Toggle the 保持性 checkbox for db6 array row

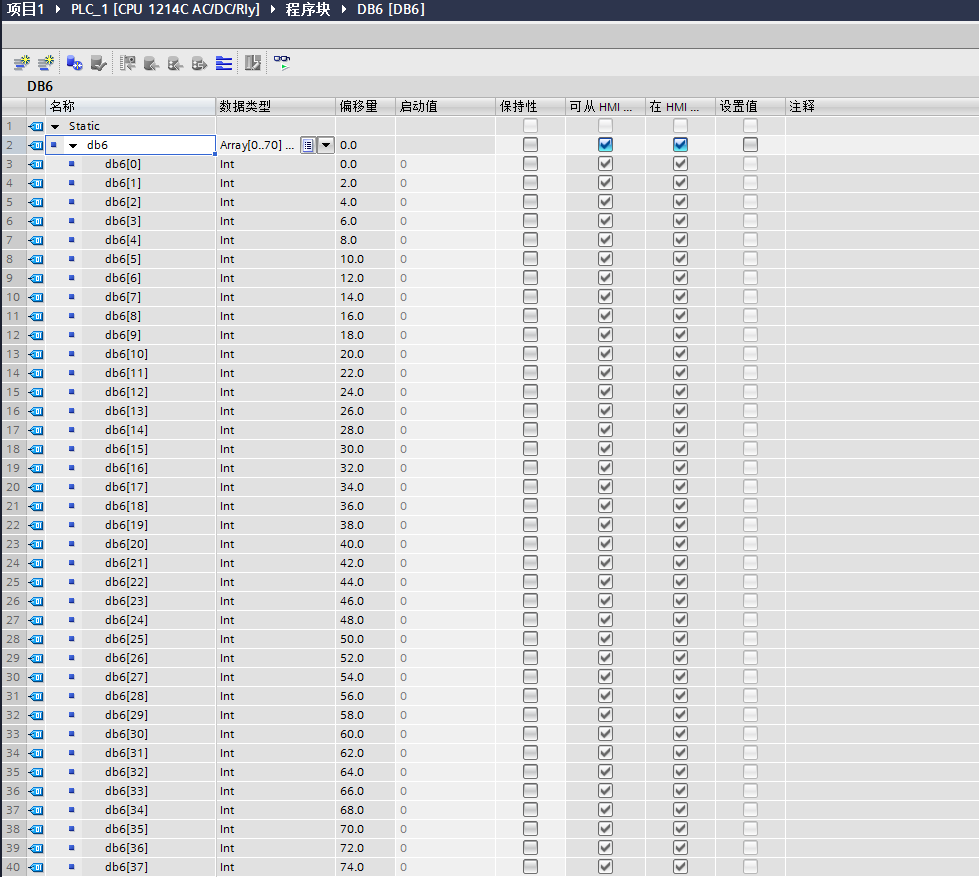[530, 145]
